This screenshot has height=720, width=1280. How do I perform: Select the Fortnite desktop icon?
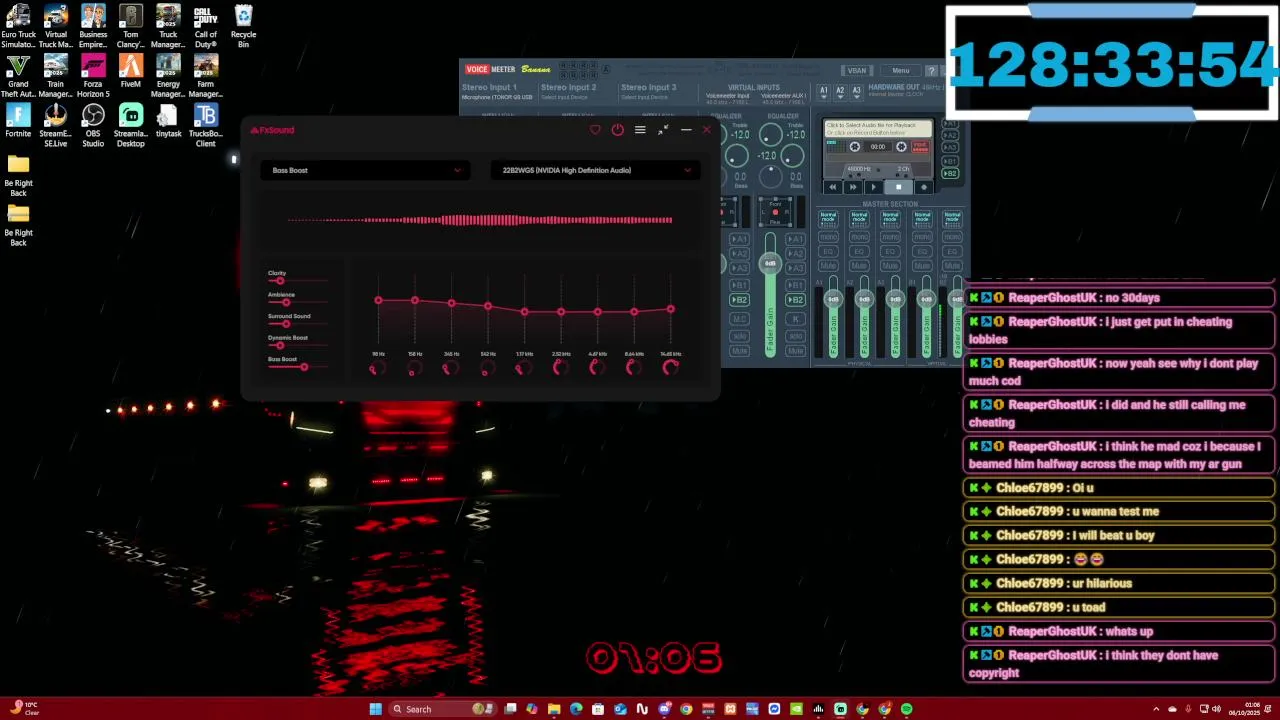point(18,120)
